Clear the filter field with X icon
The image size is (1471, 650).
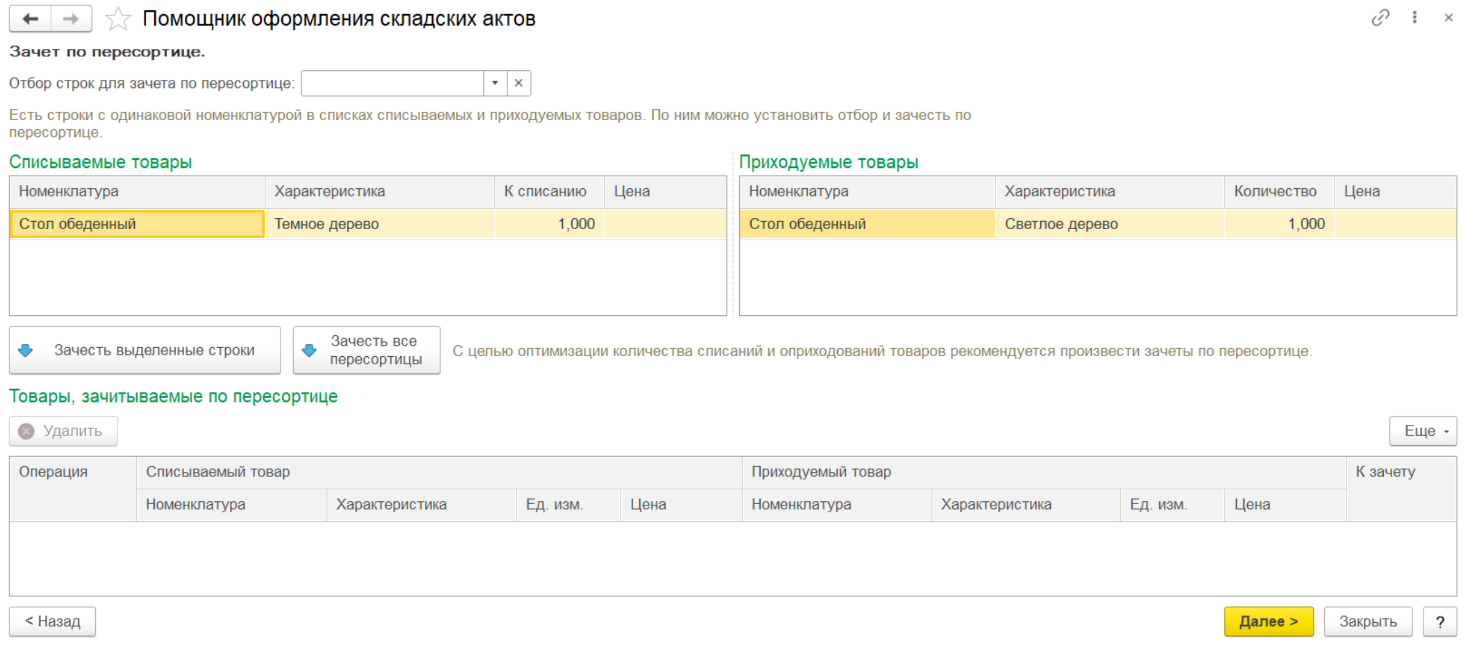coord(519,83)
